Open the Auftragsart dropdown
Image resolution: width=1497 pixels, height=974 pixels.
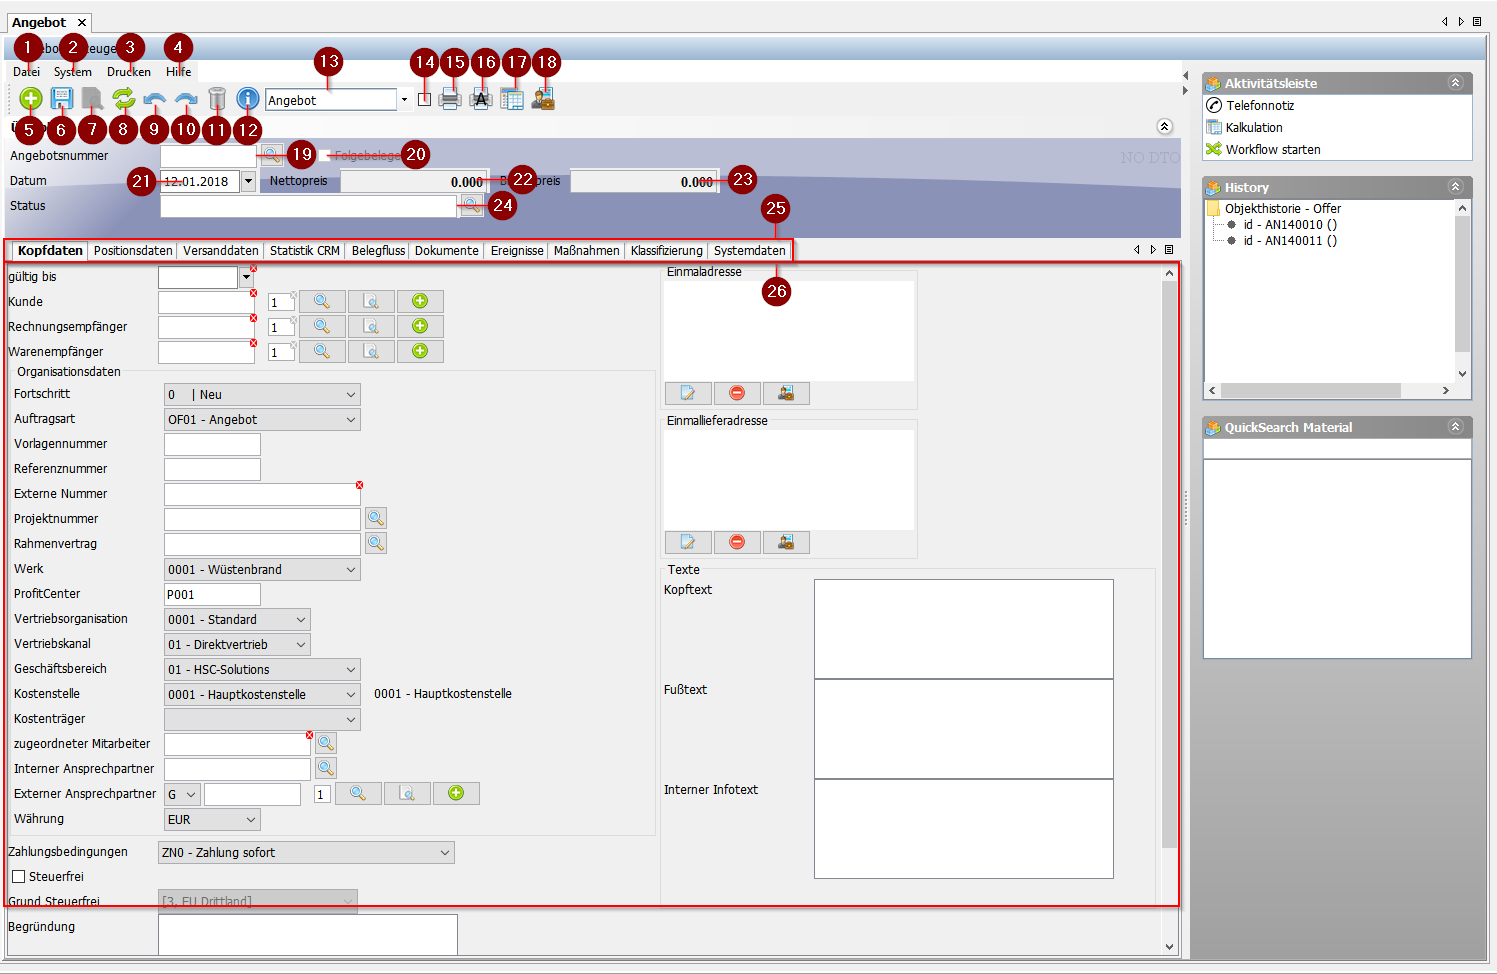(x=262, y=420)
